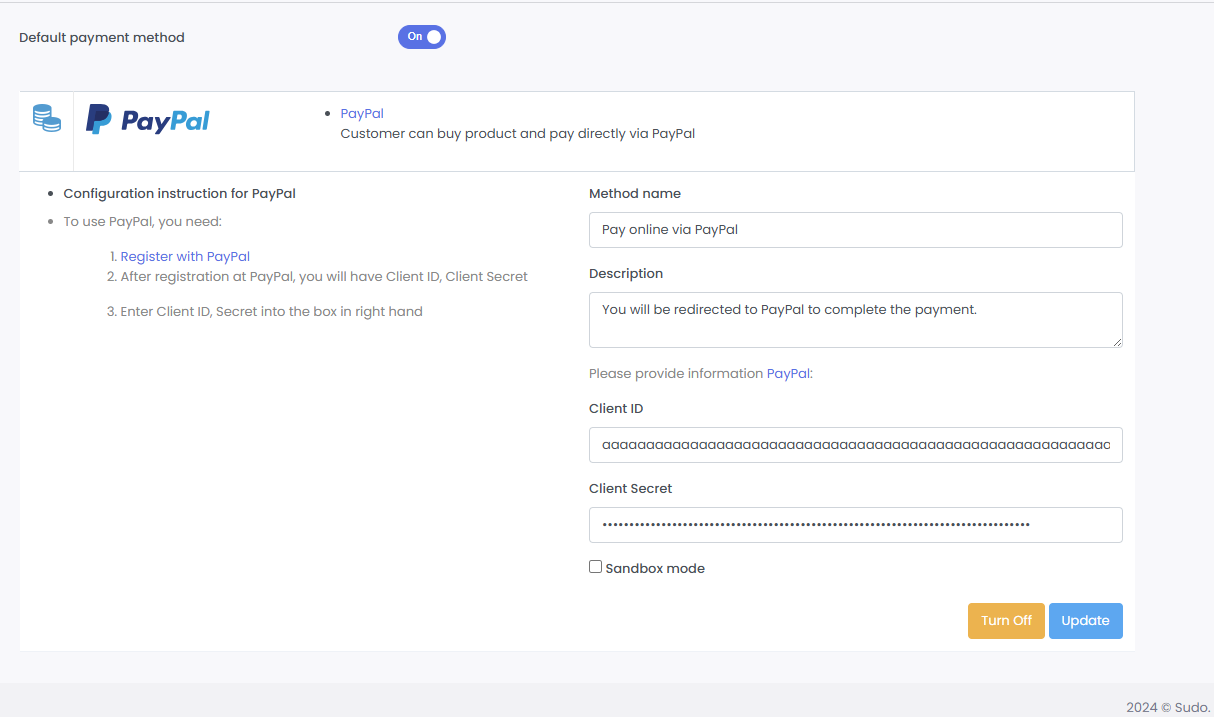
Task: Open the Register with PayPal link
Action: click(x=185, y=257)
